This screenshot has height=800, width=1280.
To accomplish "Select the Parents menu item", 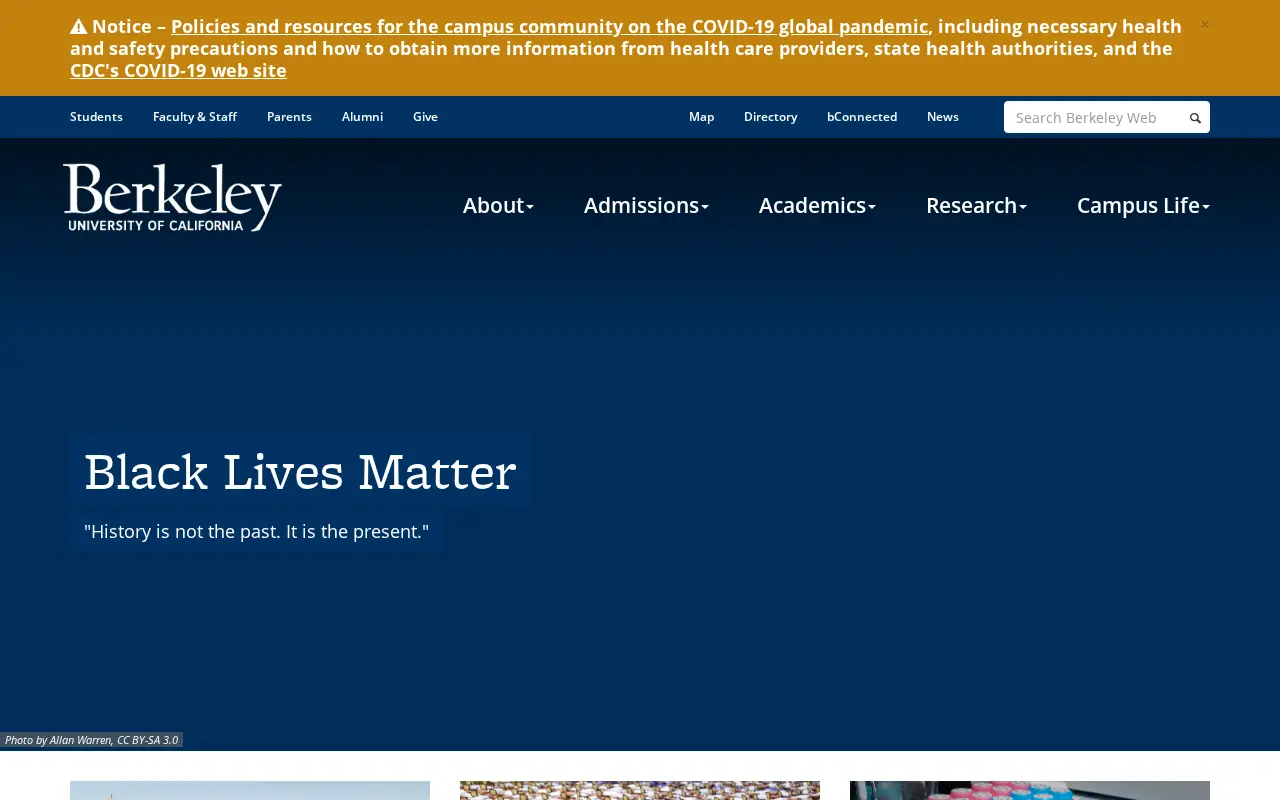I will [289, 117].
